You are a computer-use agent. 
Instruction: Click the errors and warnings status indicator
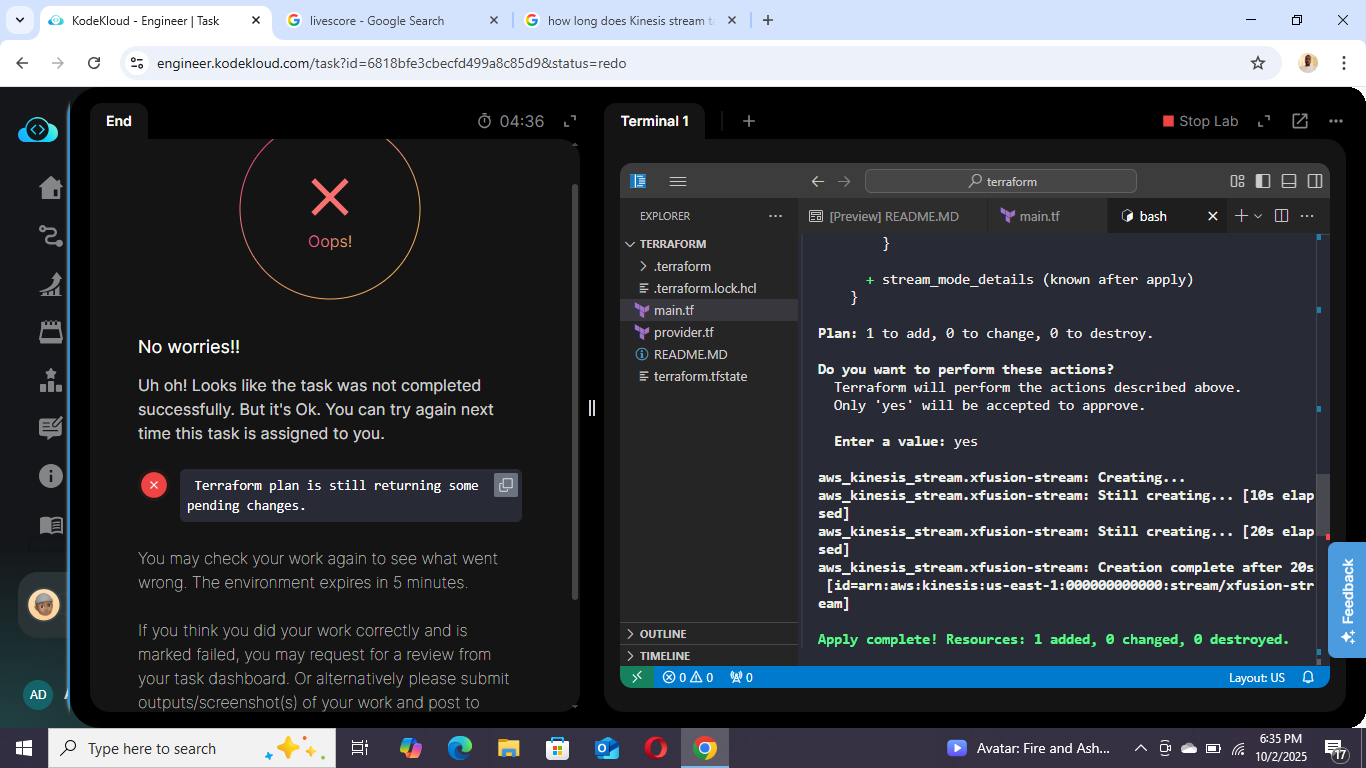(688, 677)
